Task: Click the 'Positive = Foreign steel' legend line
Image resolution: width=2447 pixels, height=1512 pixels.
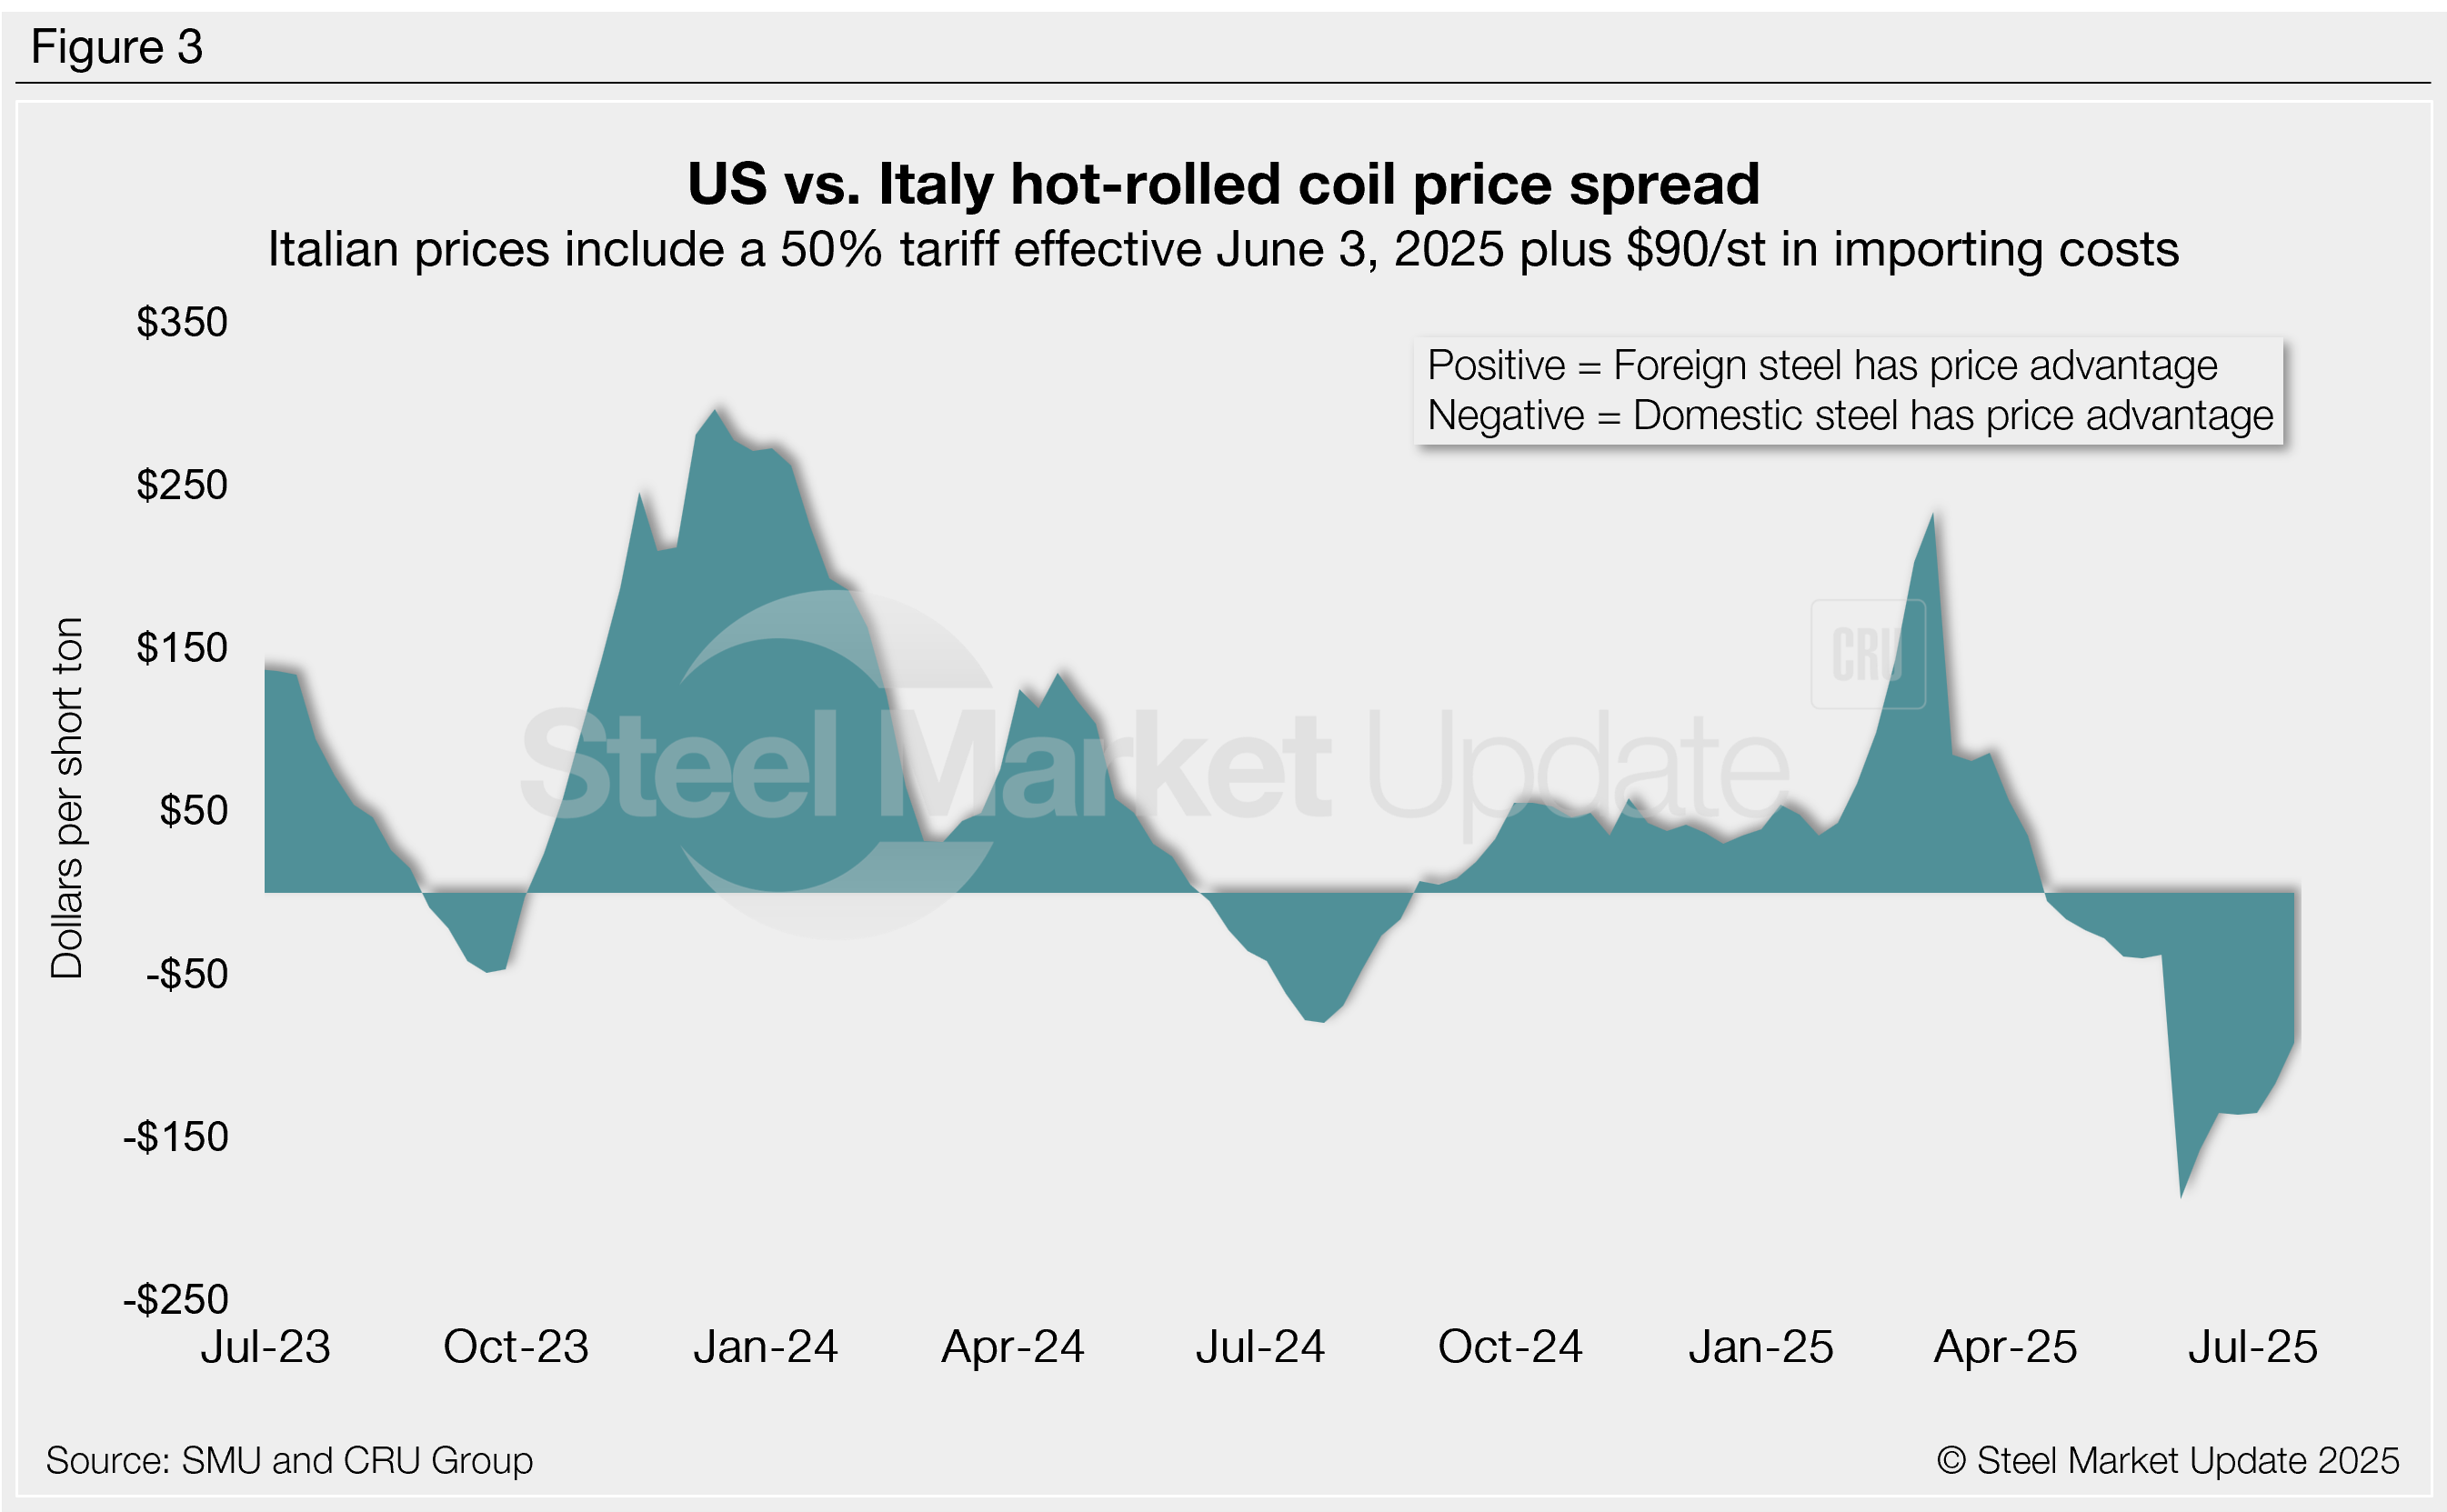Action: 1821,366
